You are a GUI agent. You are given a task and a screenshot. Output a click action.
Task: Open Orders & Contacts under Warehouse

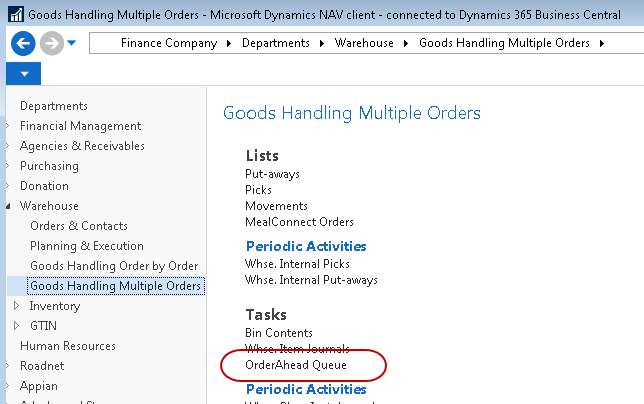point(79,226)
